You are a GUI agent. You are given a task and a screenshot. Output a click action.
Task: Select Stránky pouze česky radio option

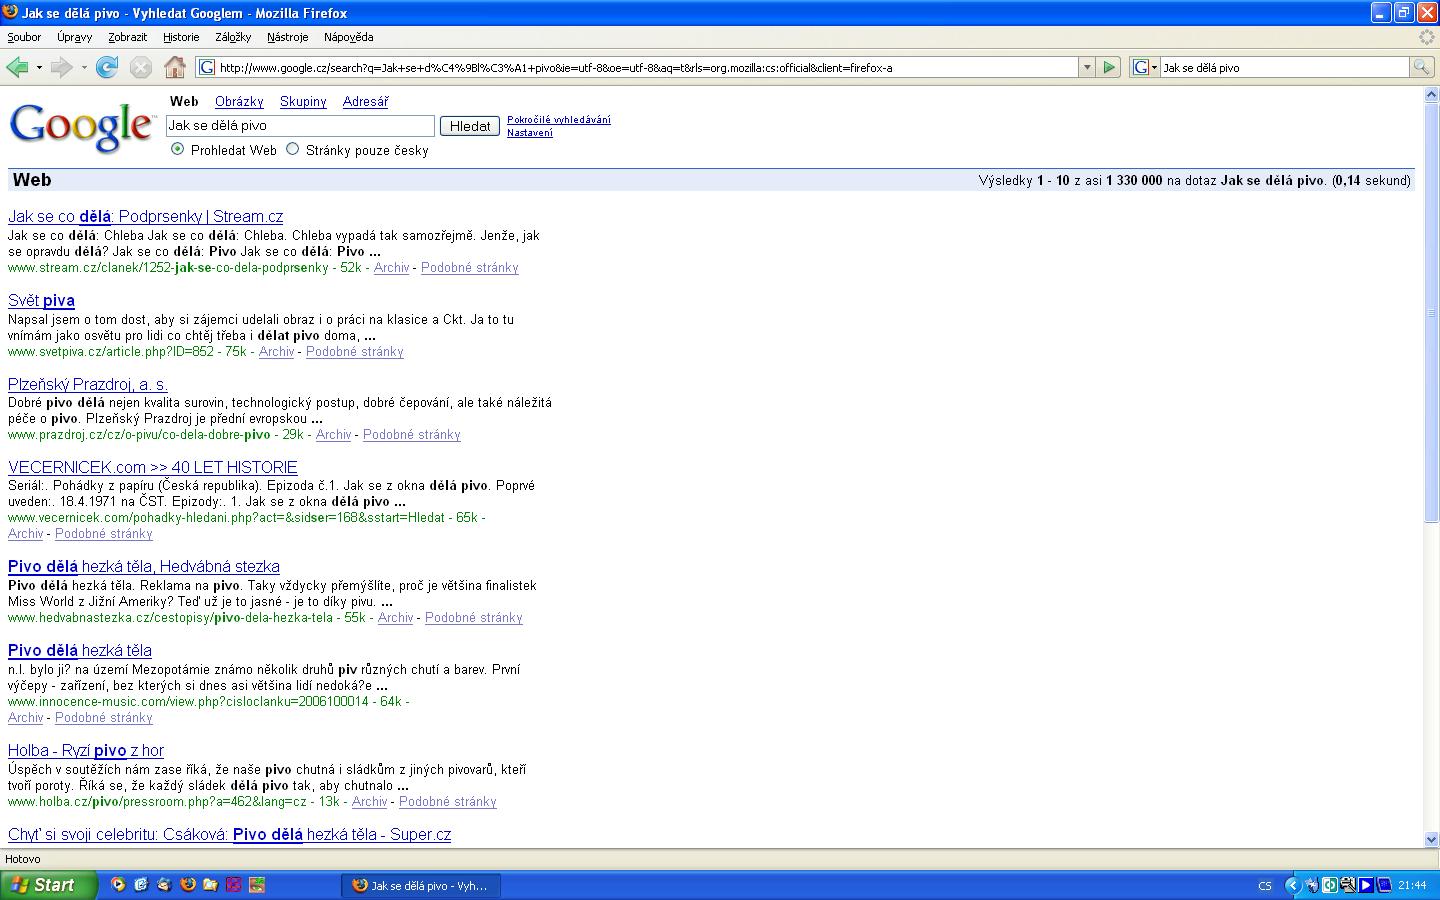292,149
